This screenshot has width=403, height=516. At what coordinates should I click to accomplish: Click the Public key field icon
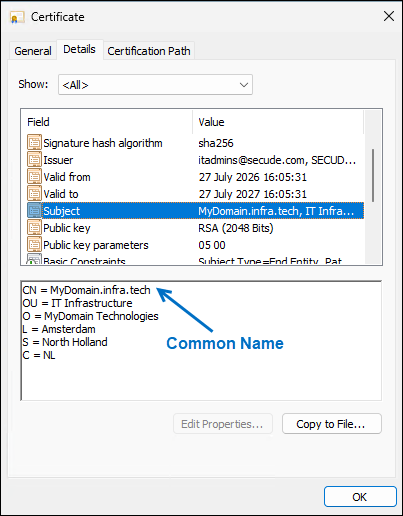coord(34,228)
